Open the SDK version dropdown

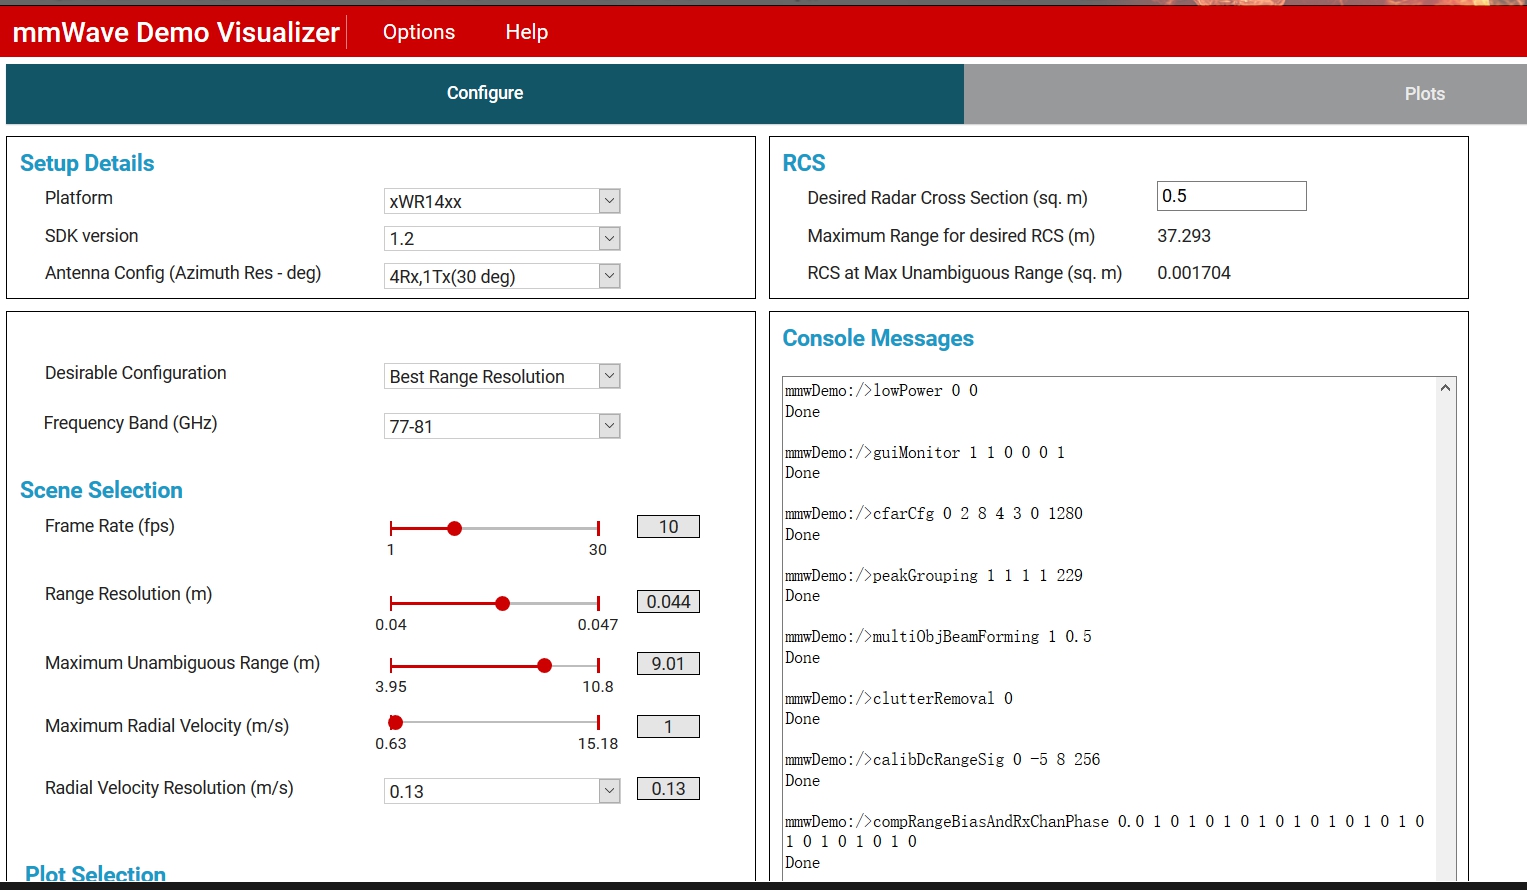pos(607,238)
